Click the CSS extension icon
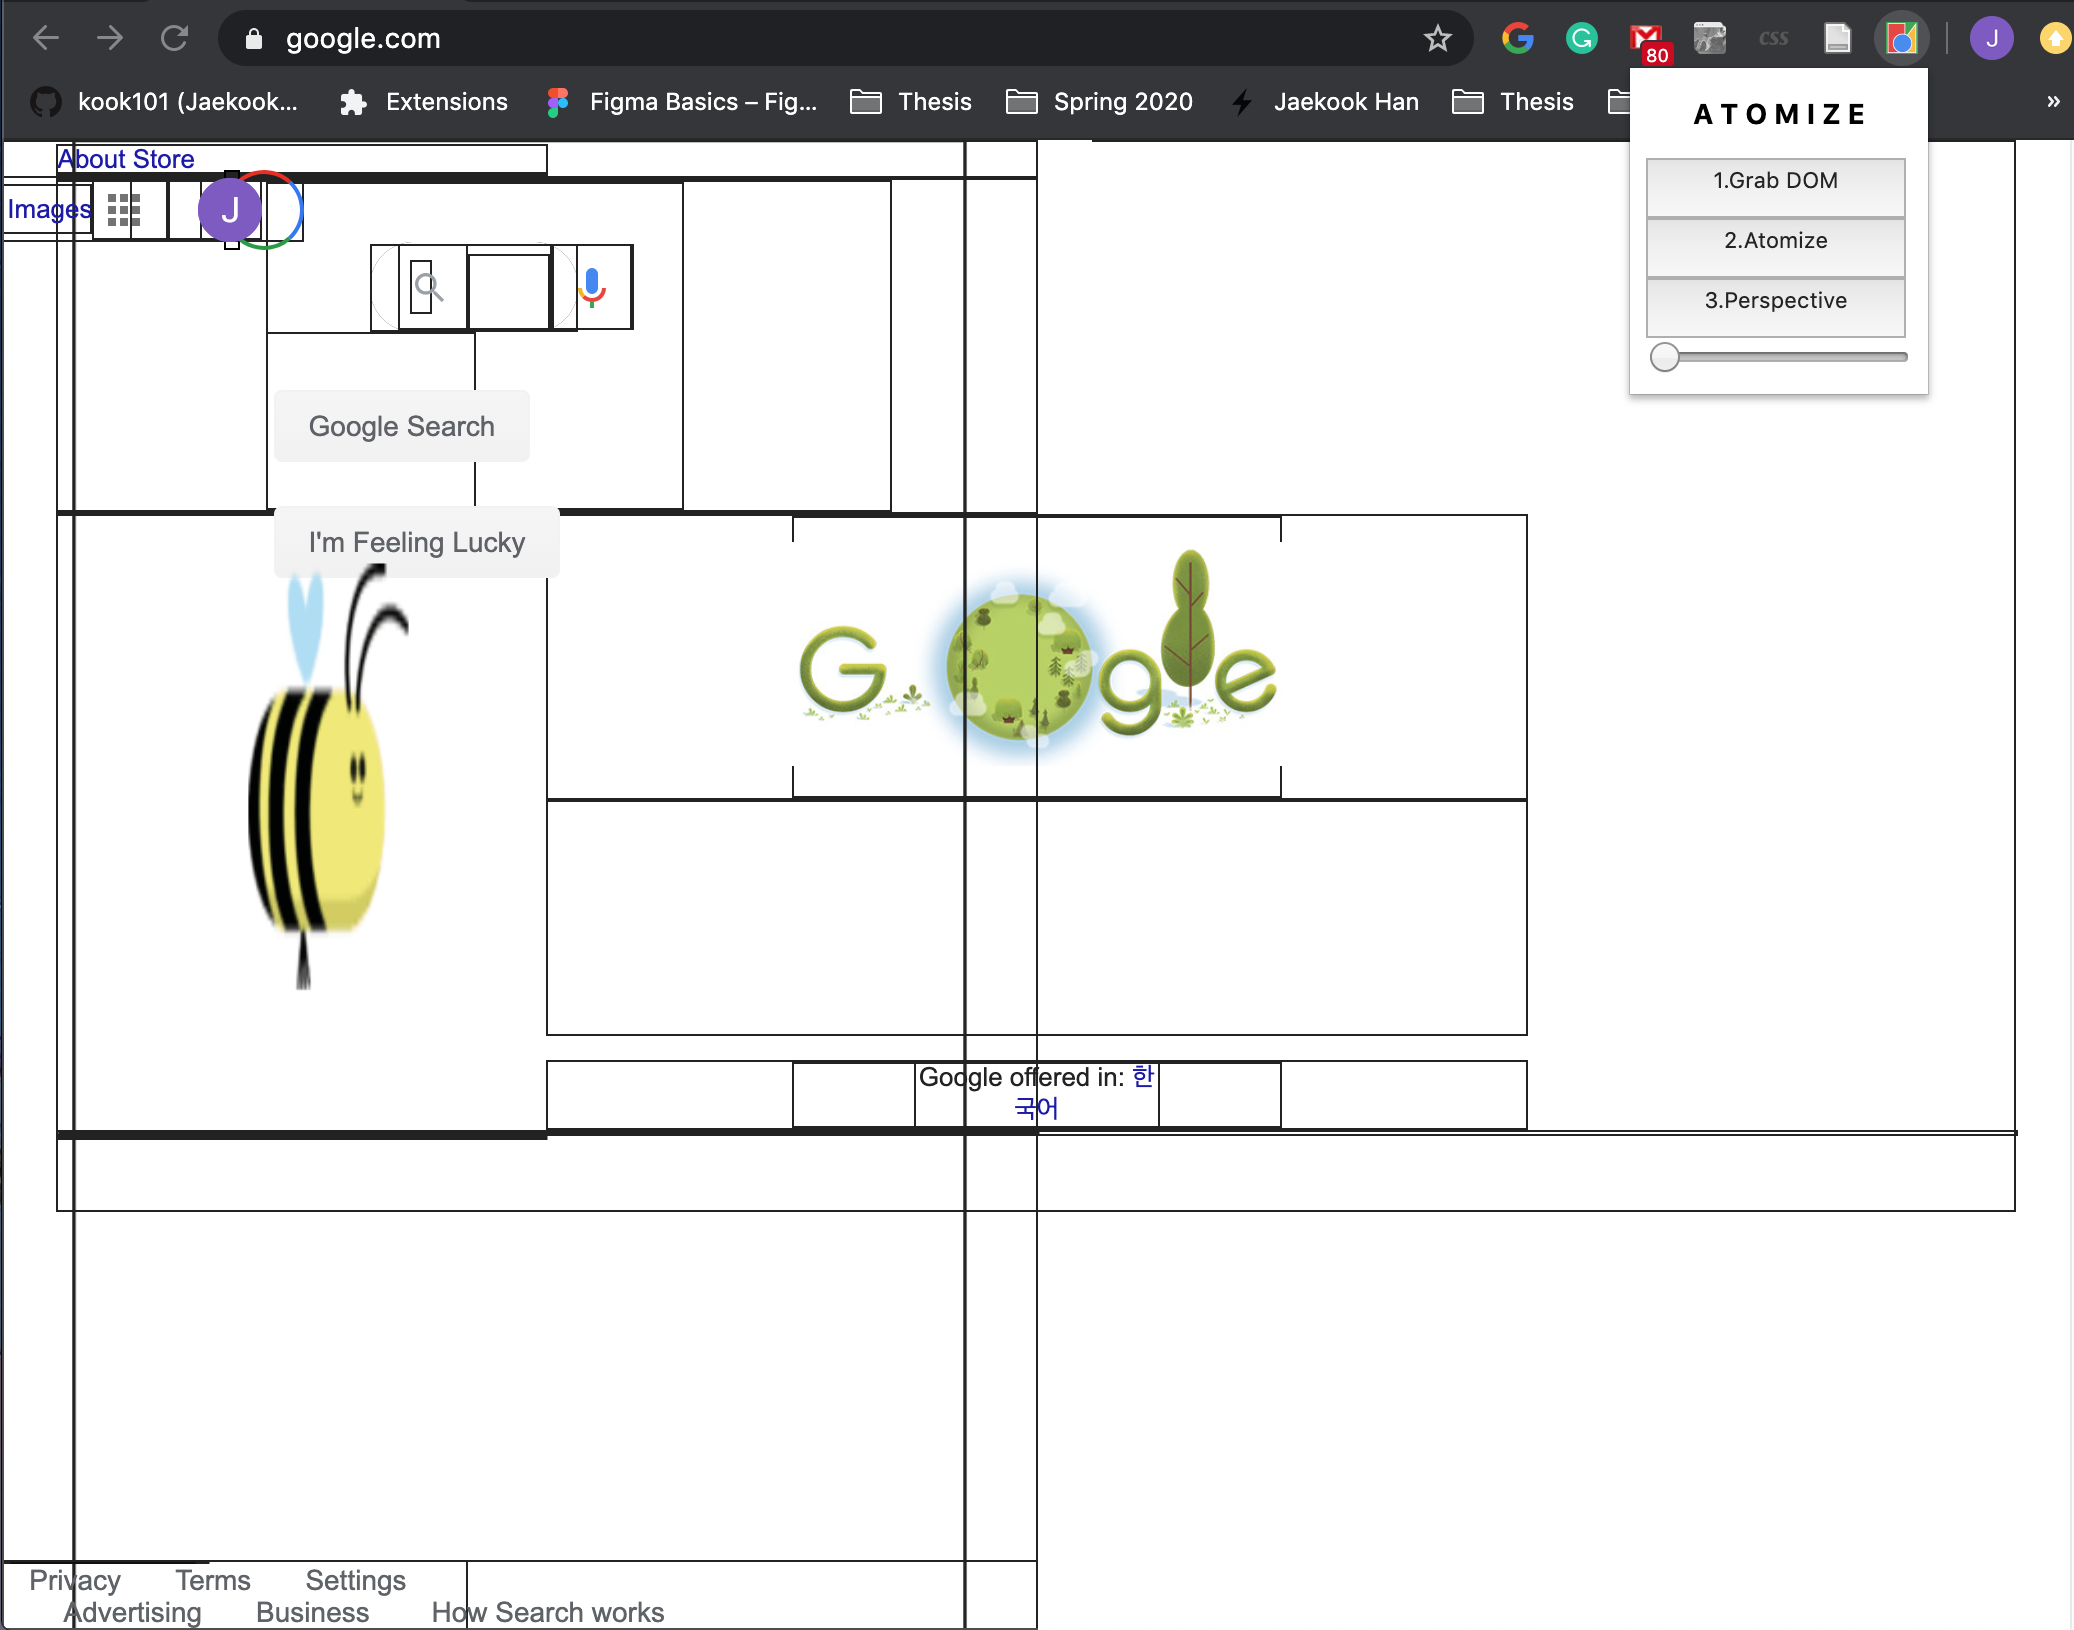 (1773, 38)
